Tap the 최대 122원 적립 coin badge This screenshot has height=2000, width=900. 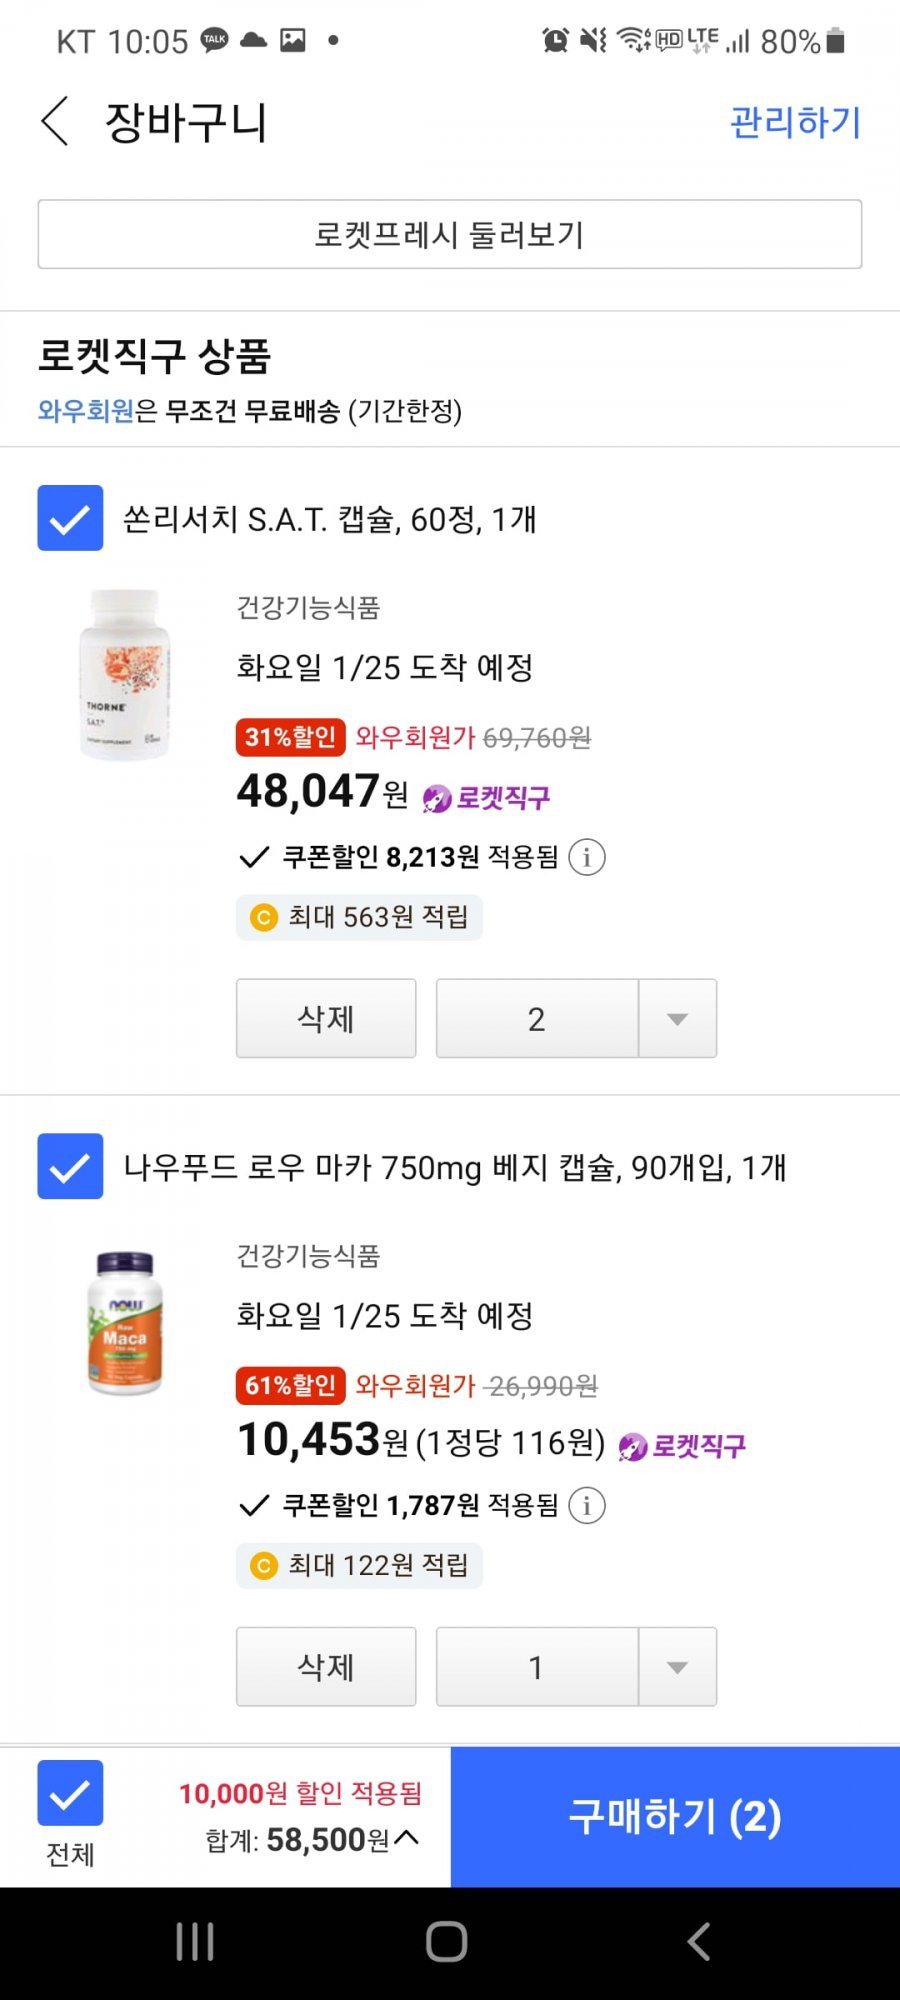tap(359, 1565)
